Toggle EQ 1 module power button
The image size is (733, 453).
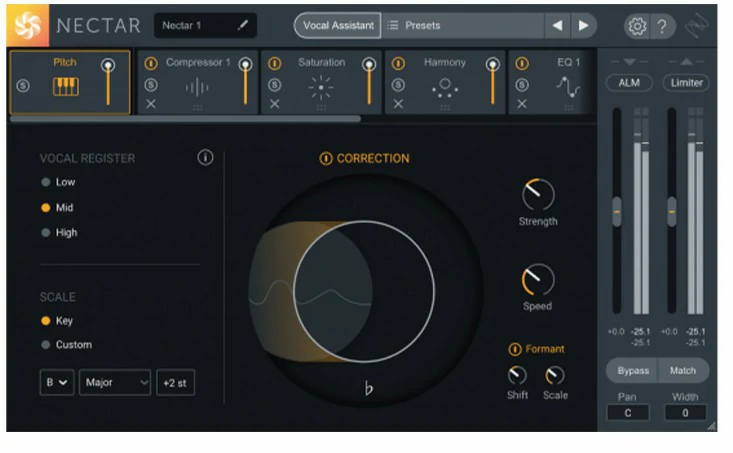tap(522, 63)
